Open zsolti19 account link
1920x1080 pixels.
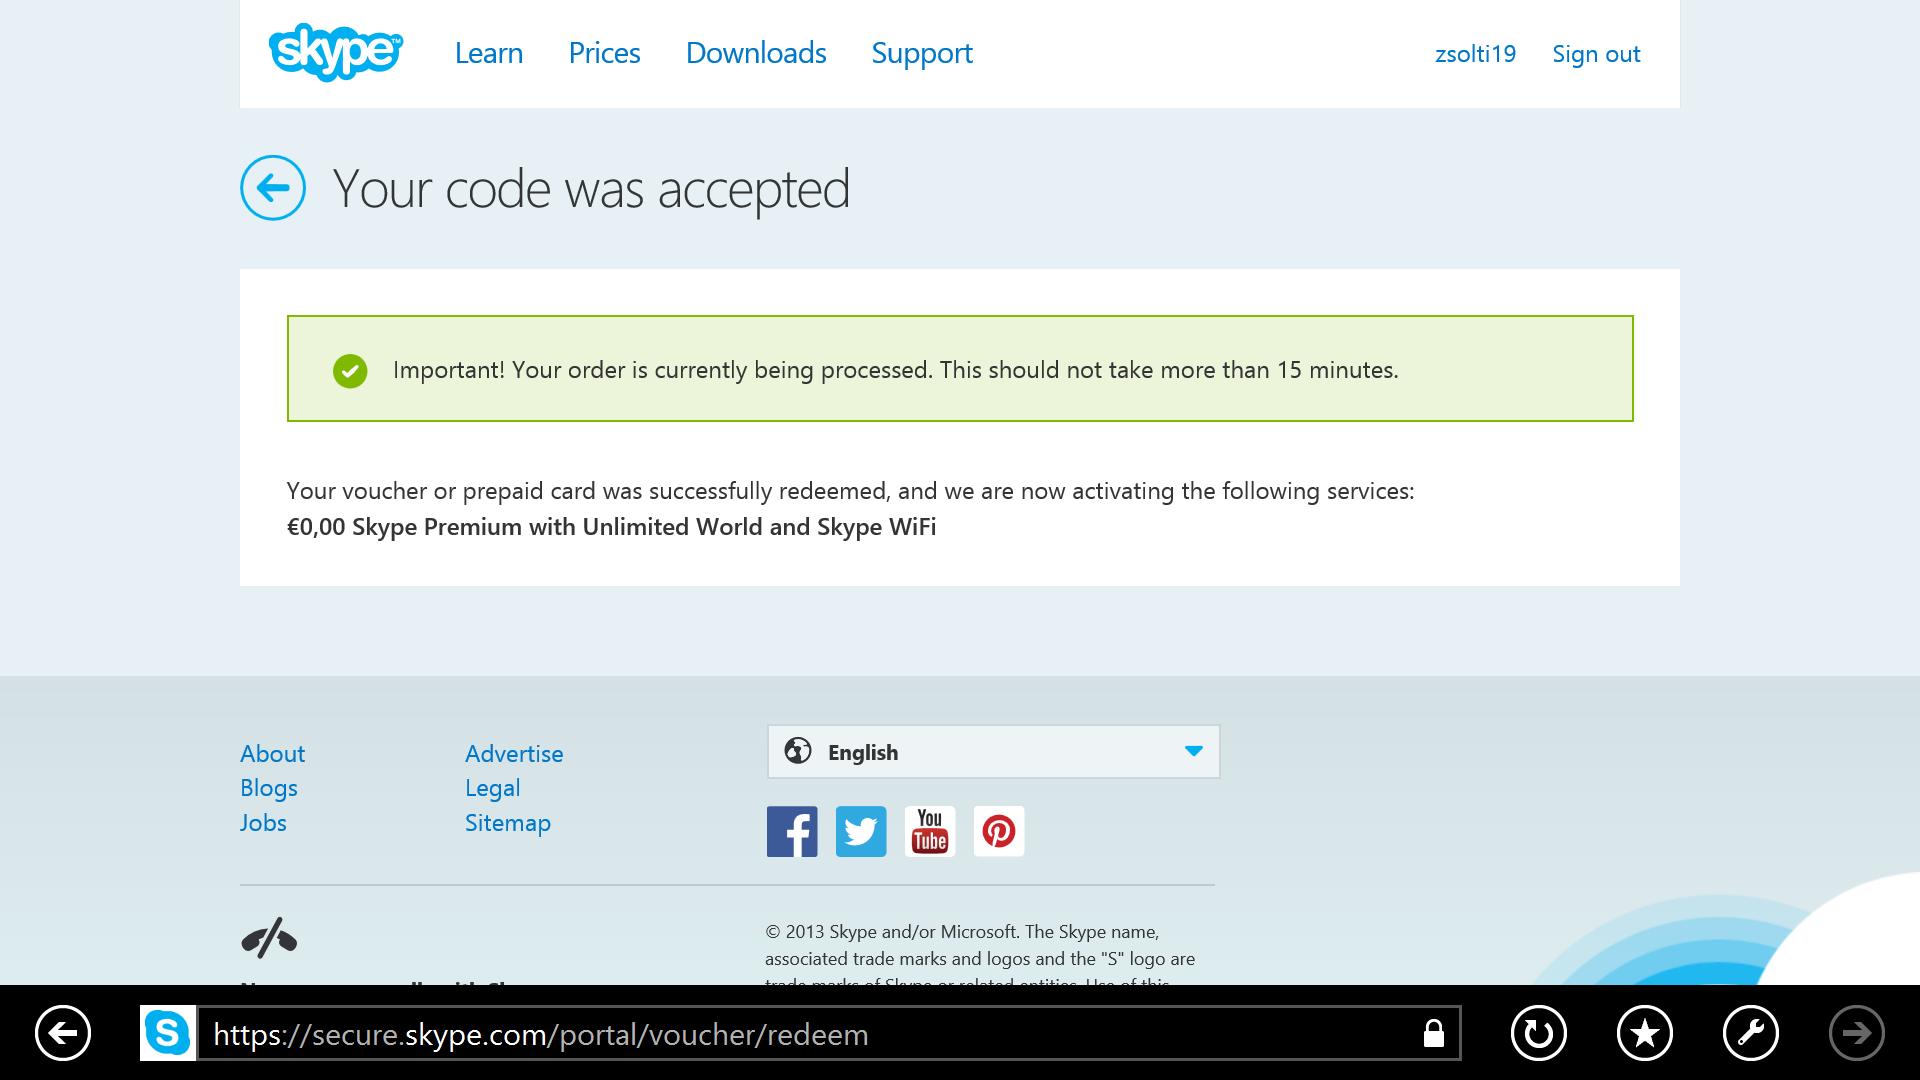coord(1475,54)
